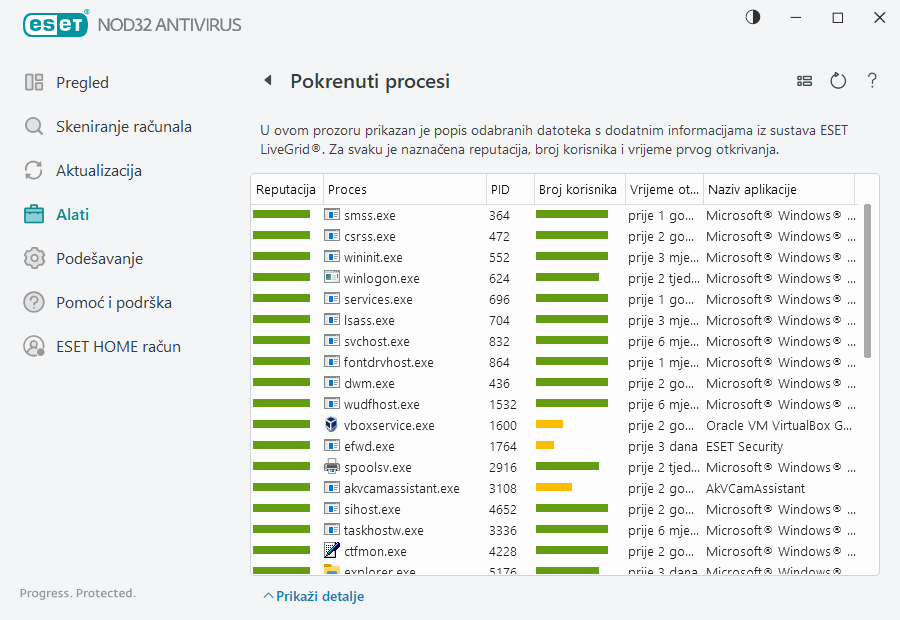Click the ctfmon.exe pen icon
This screenshot has height=620, width=900.
[x=332, y=551]
